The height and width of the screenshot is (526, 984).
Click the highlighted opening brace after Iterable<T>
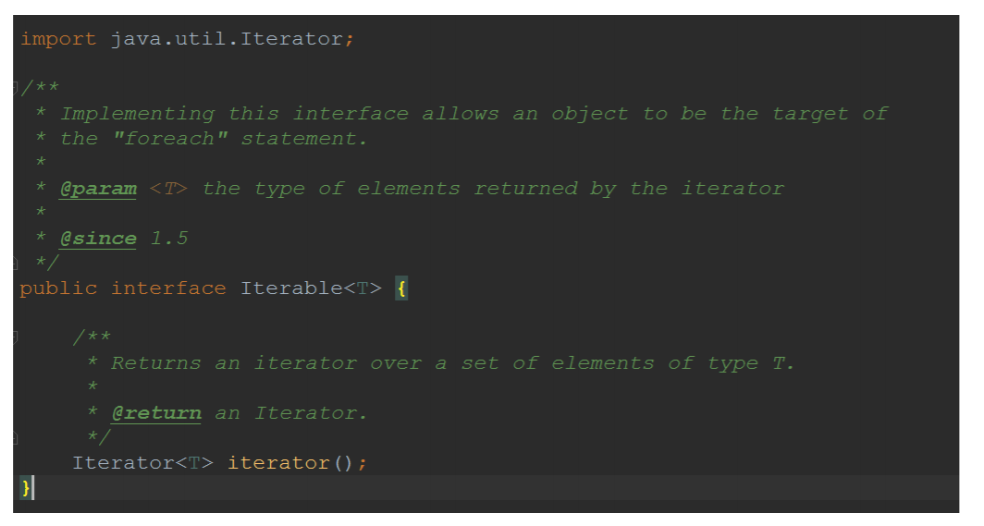click(x=401, y=289)
